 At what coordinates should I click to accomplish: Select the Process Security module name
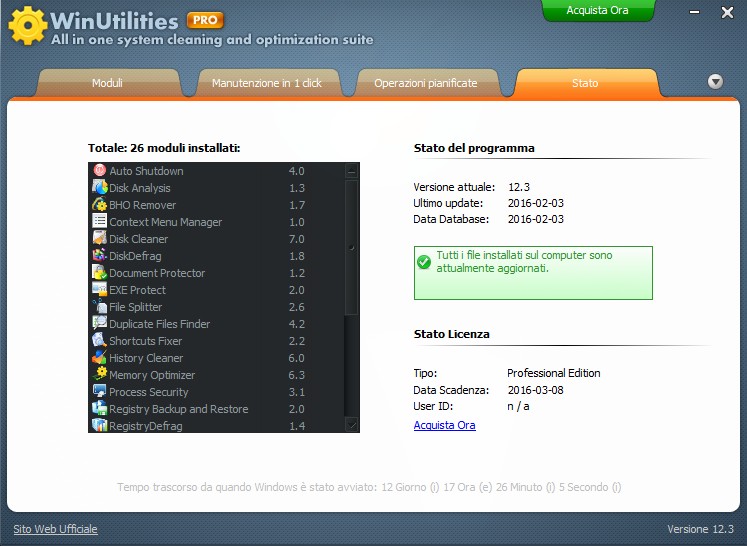(x=149, y=392)
